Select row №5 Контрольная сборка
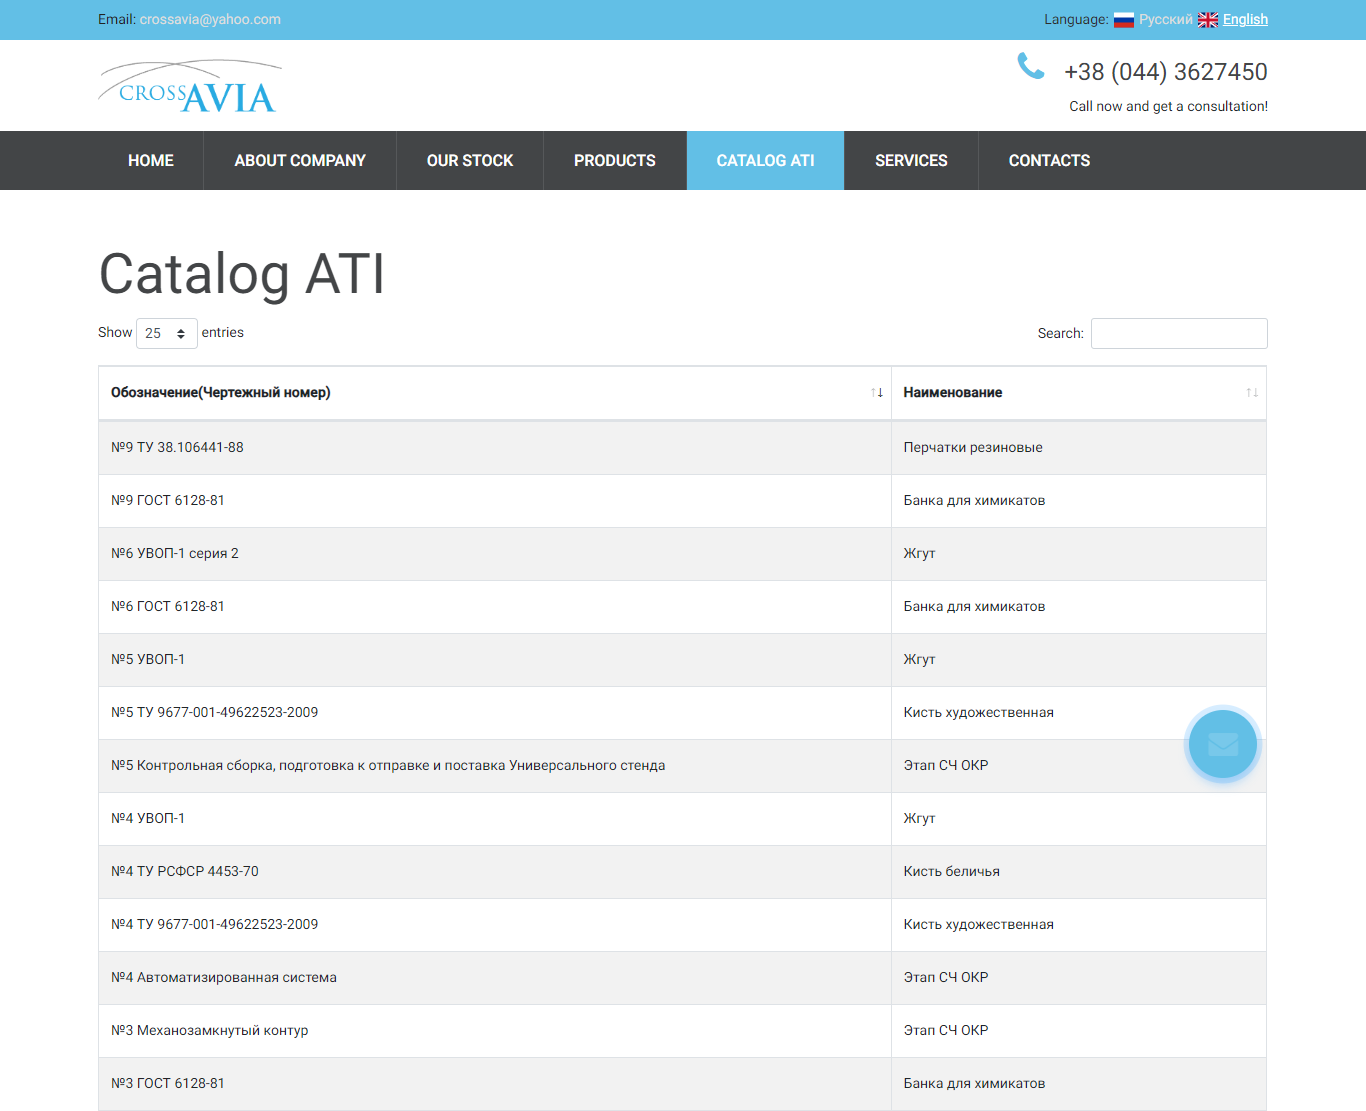The width and height of the screenshot is (1366, 1111). point(682,766)
